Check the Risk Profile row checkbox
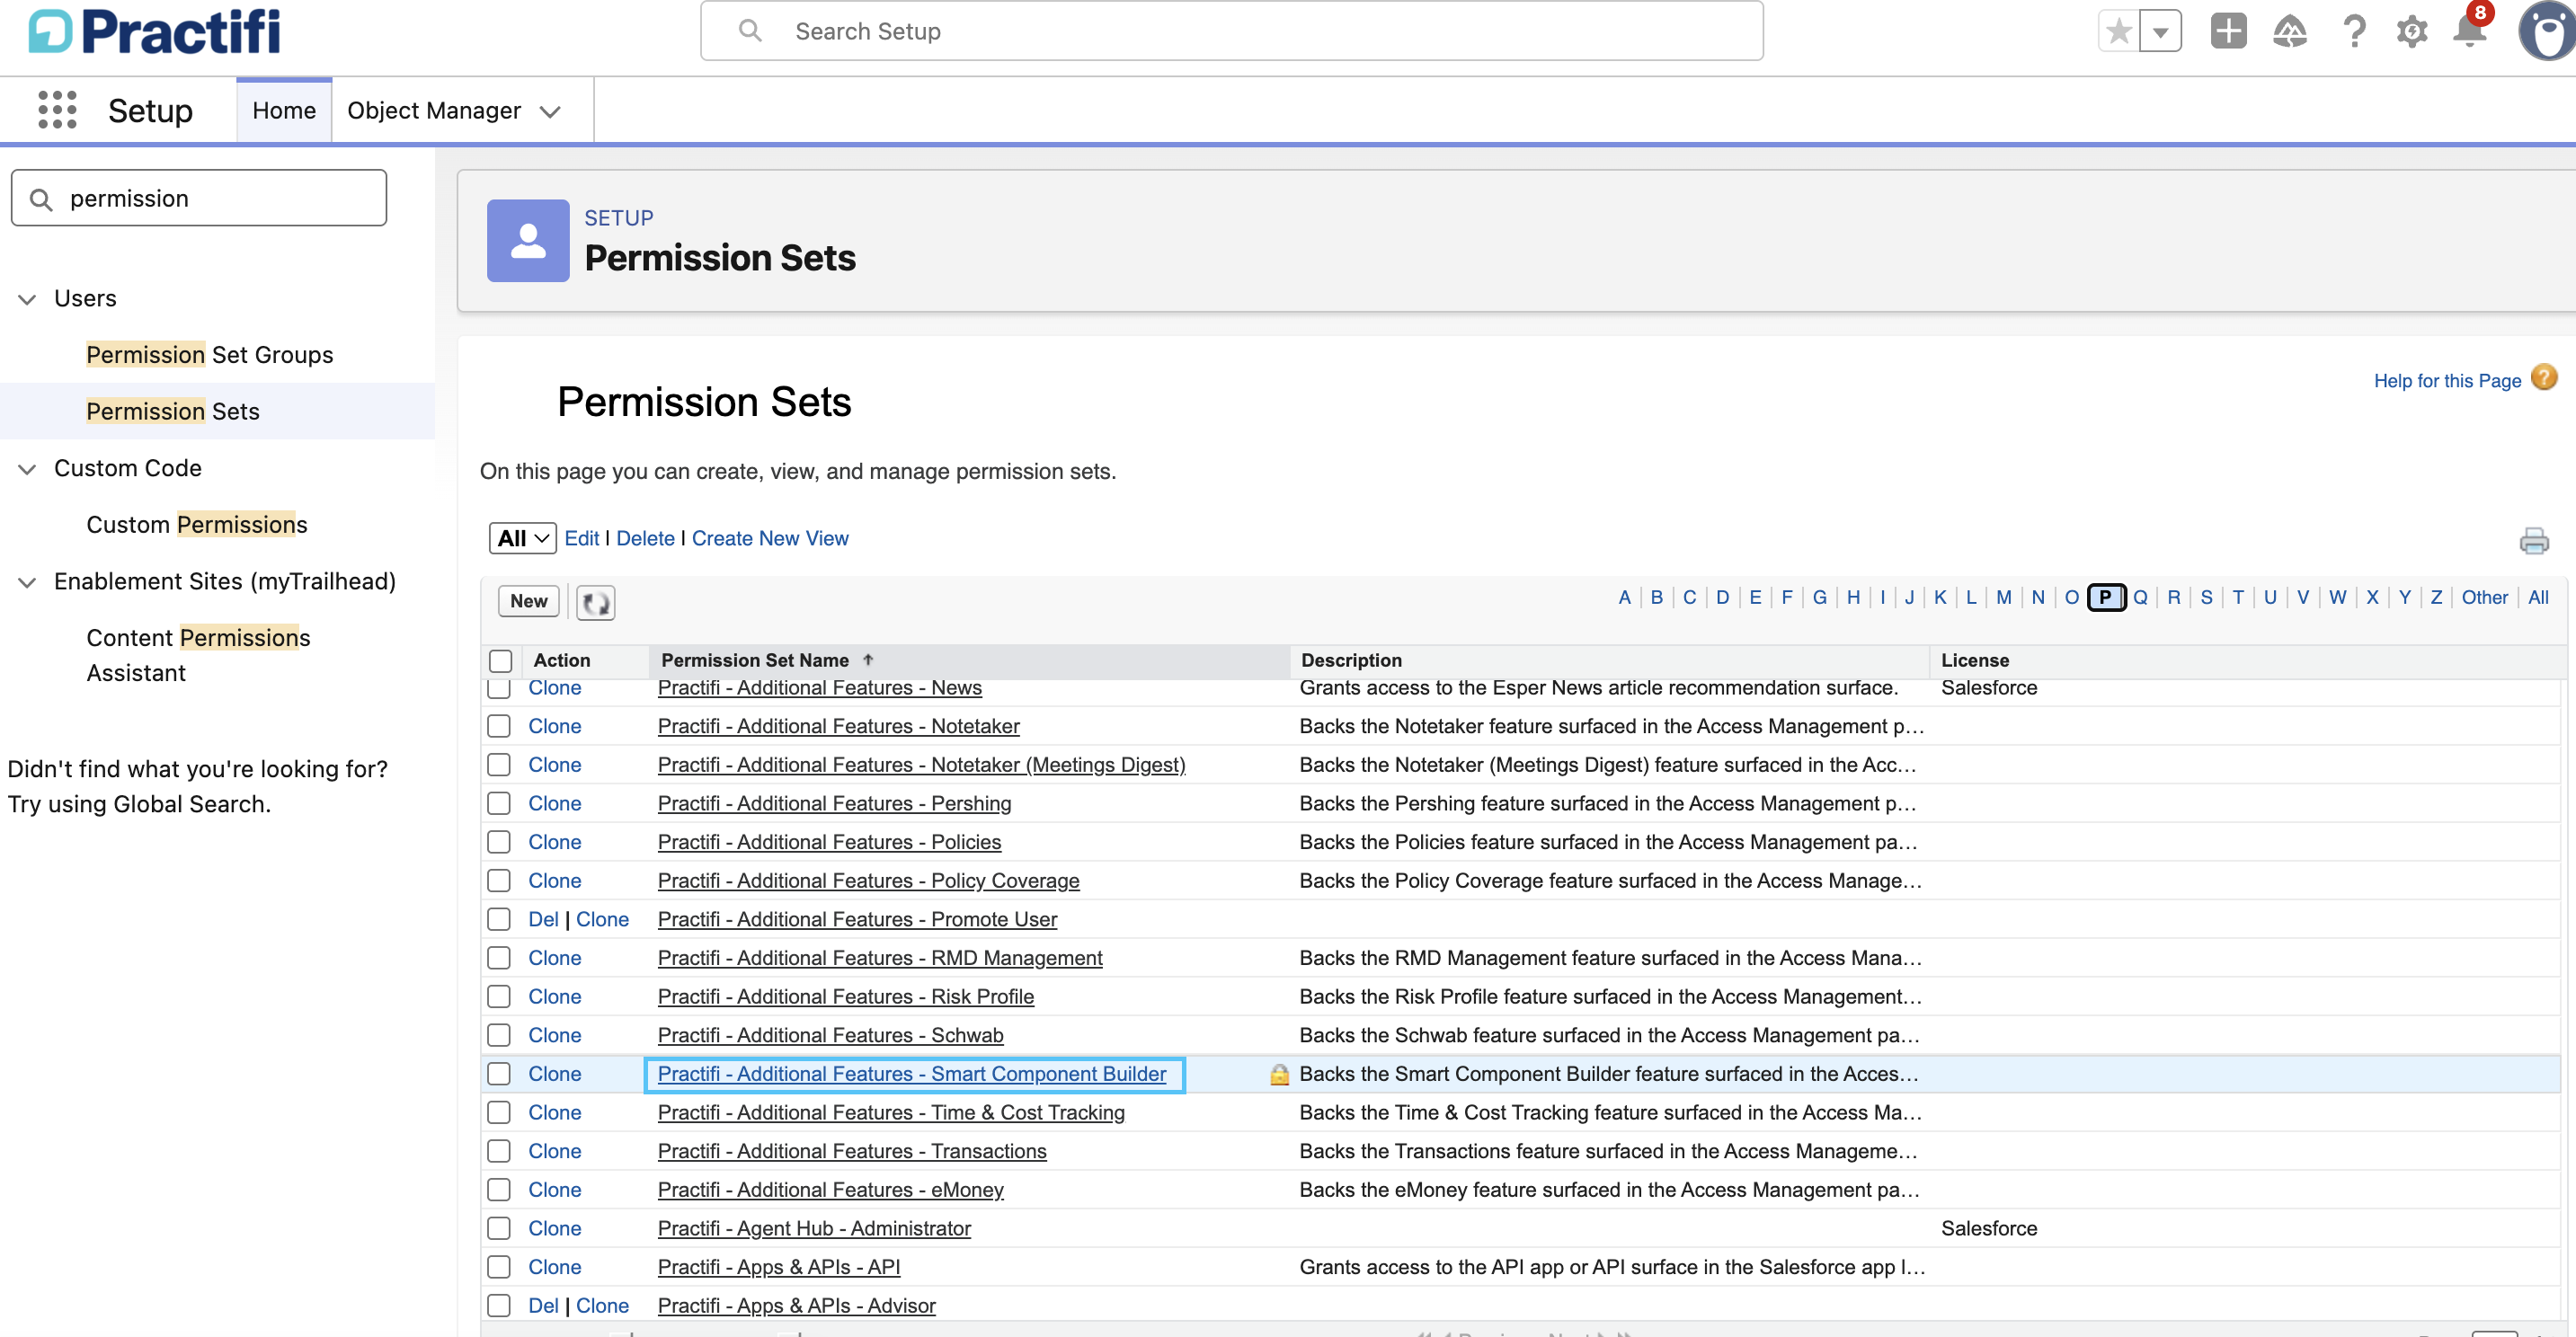The width and height of the screenshot is (2576, 1337). coord(499,997)
